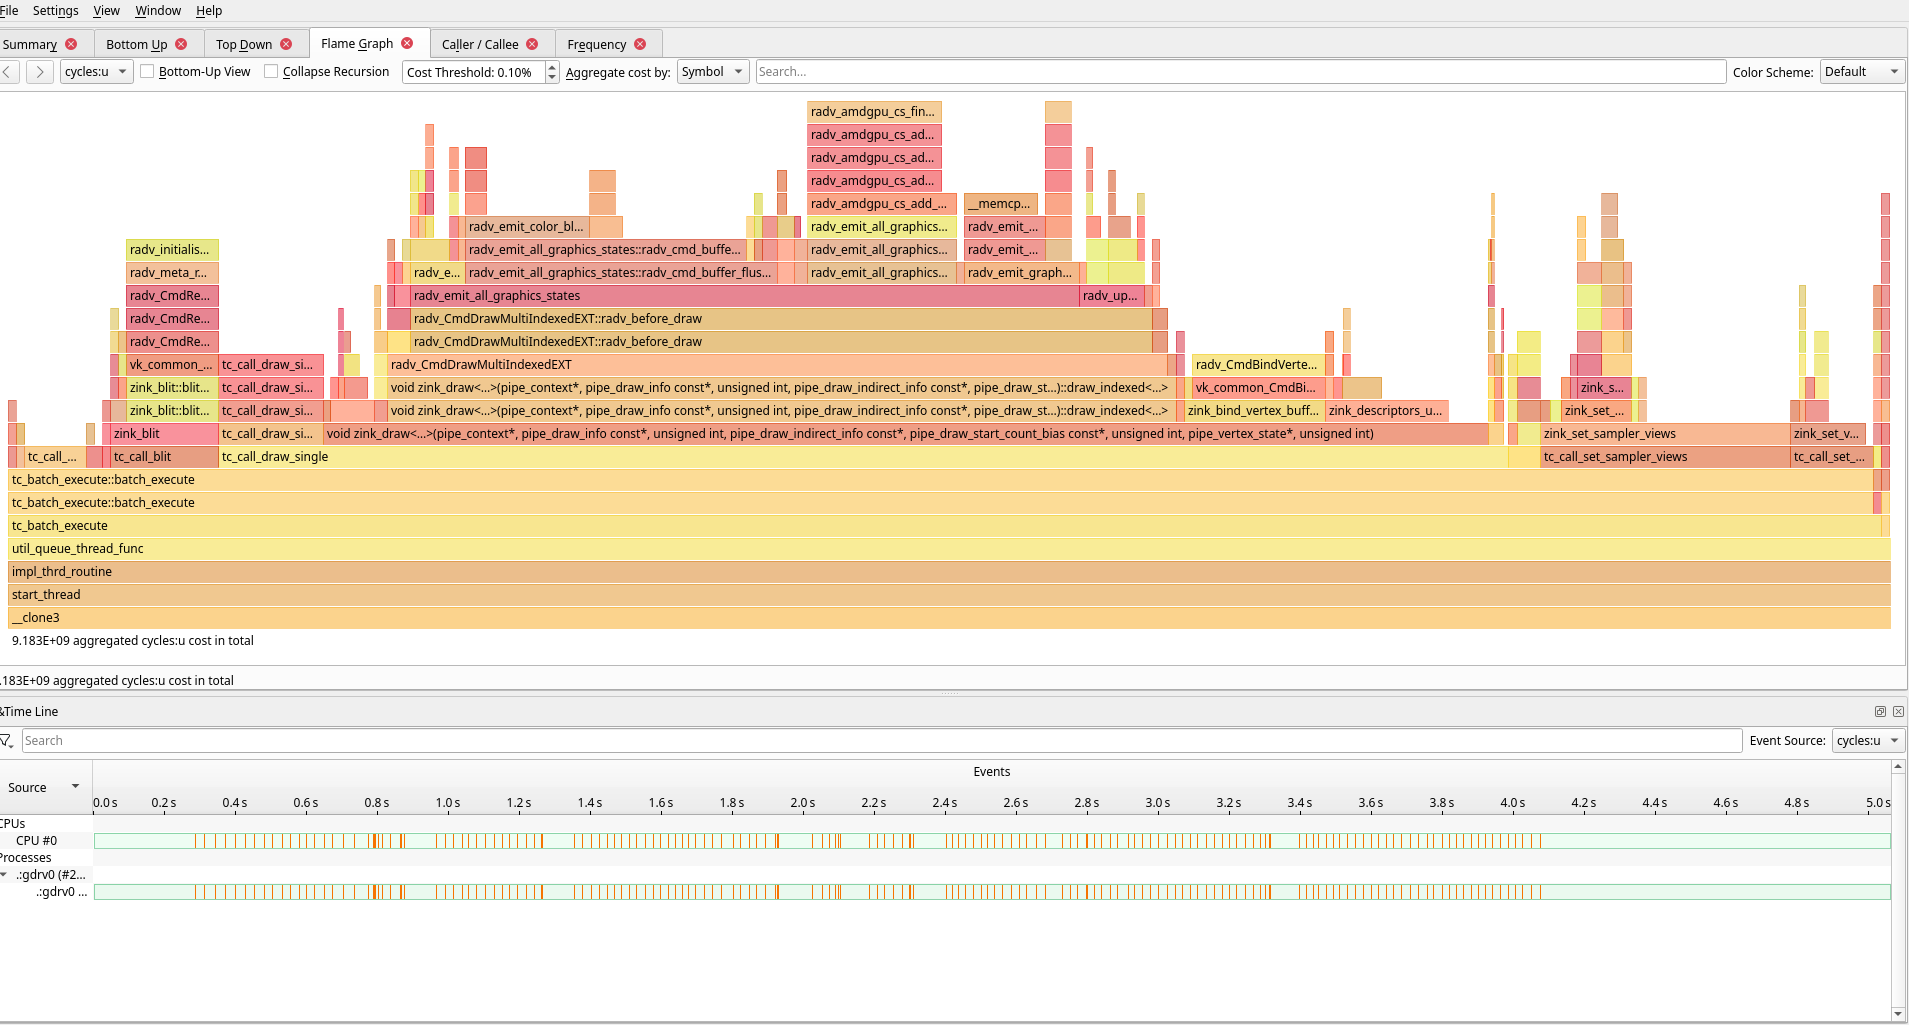Open the Color Scheme Default dropdown
Screen dimensions: 1909x1025
[1862, 72]
